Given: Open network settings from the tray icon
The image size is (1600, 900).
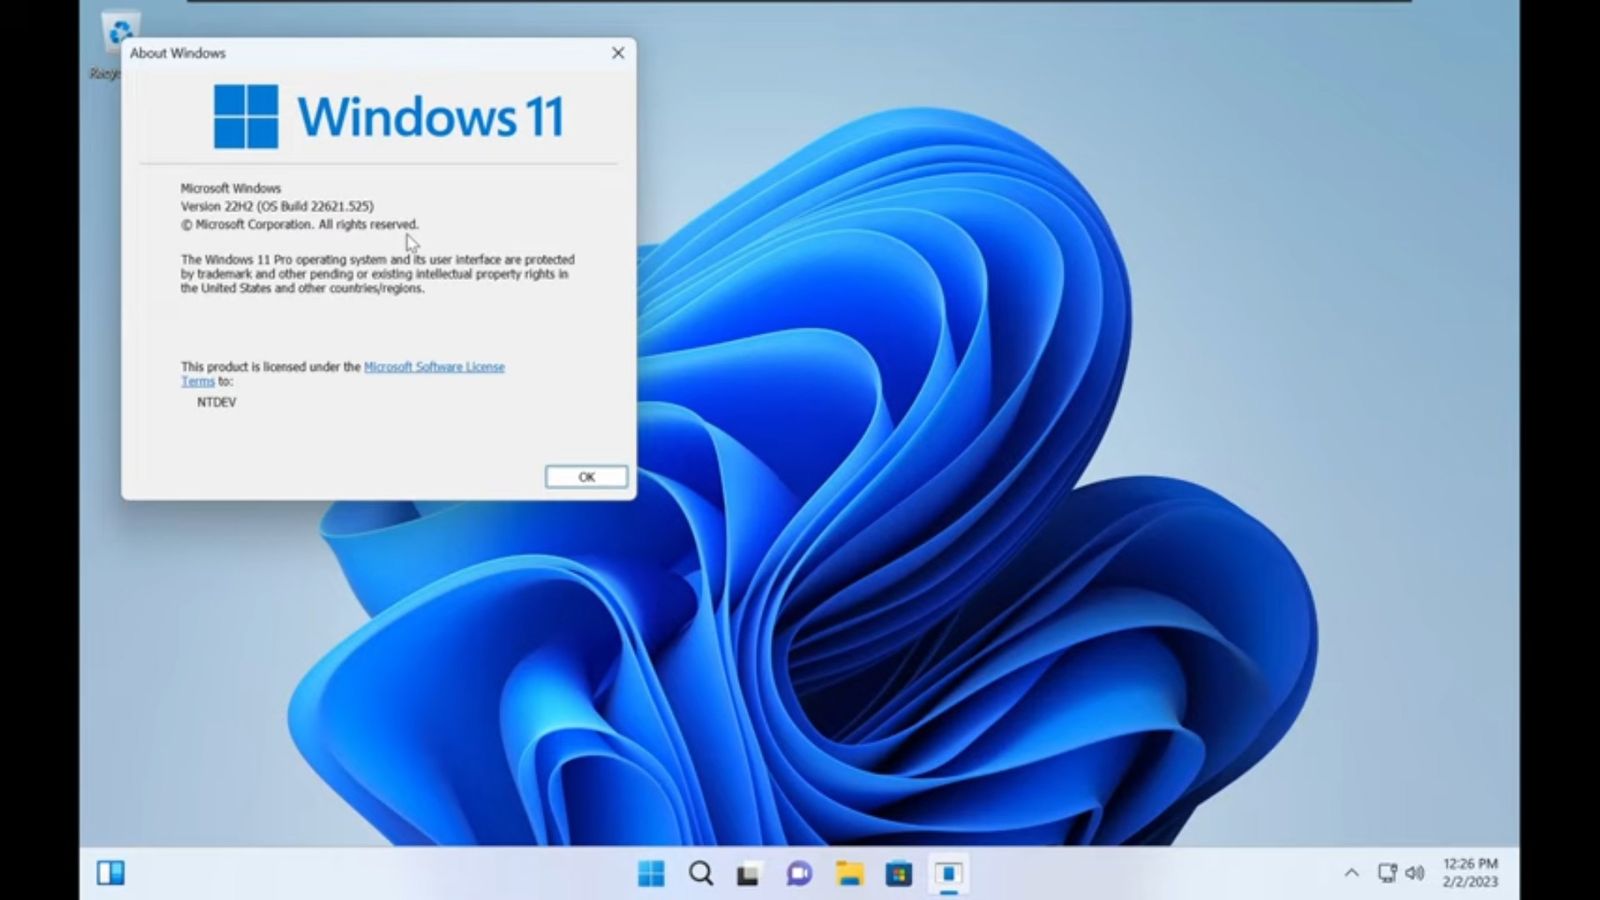Looking at the screenshot, I should [x=1388, y=872].
